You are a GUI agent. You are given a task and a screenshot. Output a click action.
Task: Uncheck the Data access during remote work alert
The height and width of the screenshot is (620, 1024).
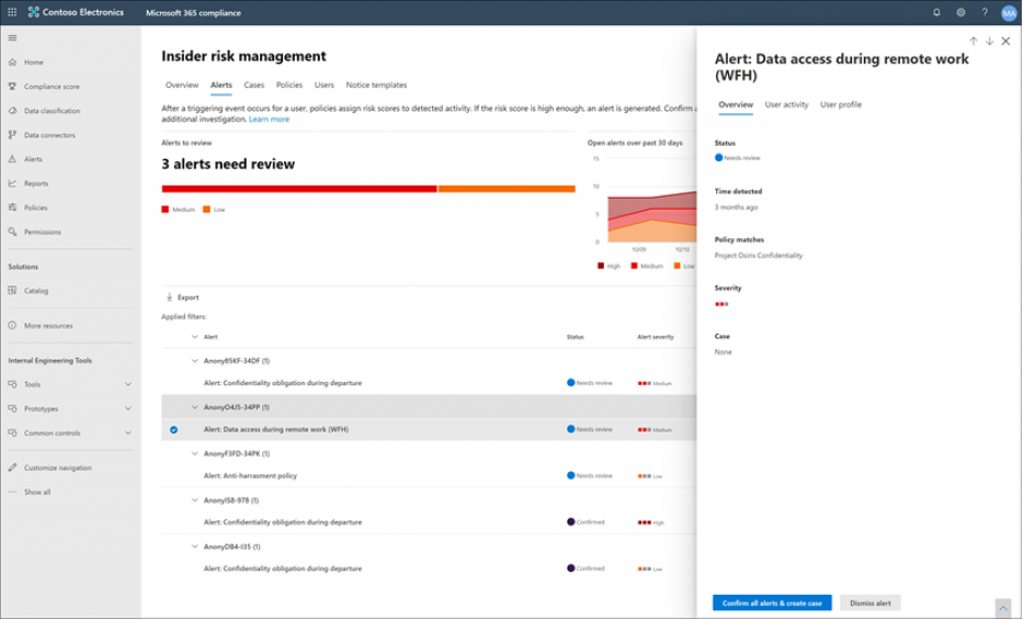click(x=174, y=430)
